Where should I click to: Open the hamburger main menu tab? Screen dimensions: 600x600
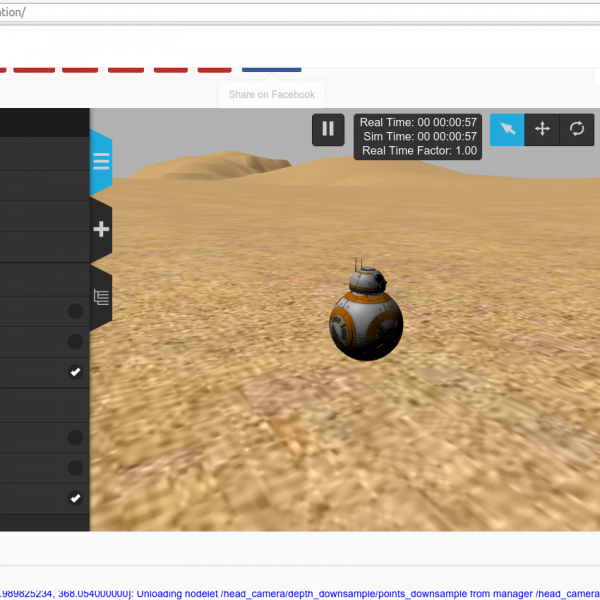(101, 162)
